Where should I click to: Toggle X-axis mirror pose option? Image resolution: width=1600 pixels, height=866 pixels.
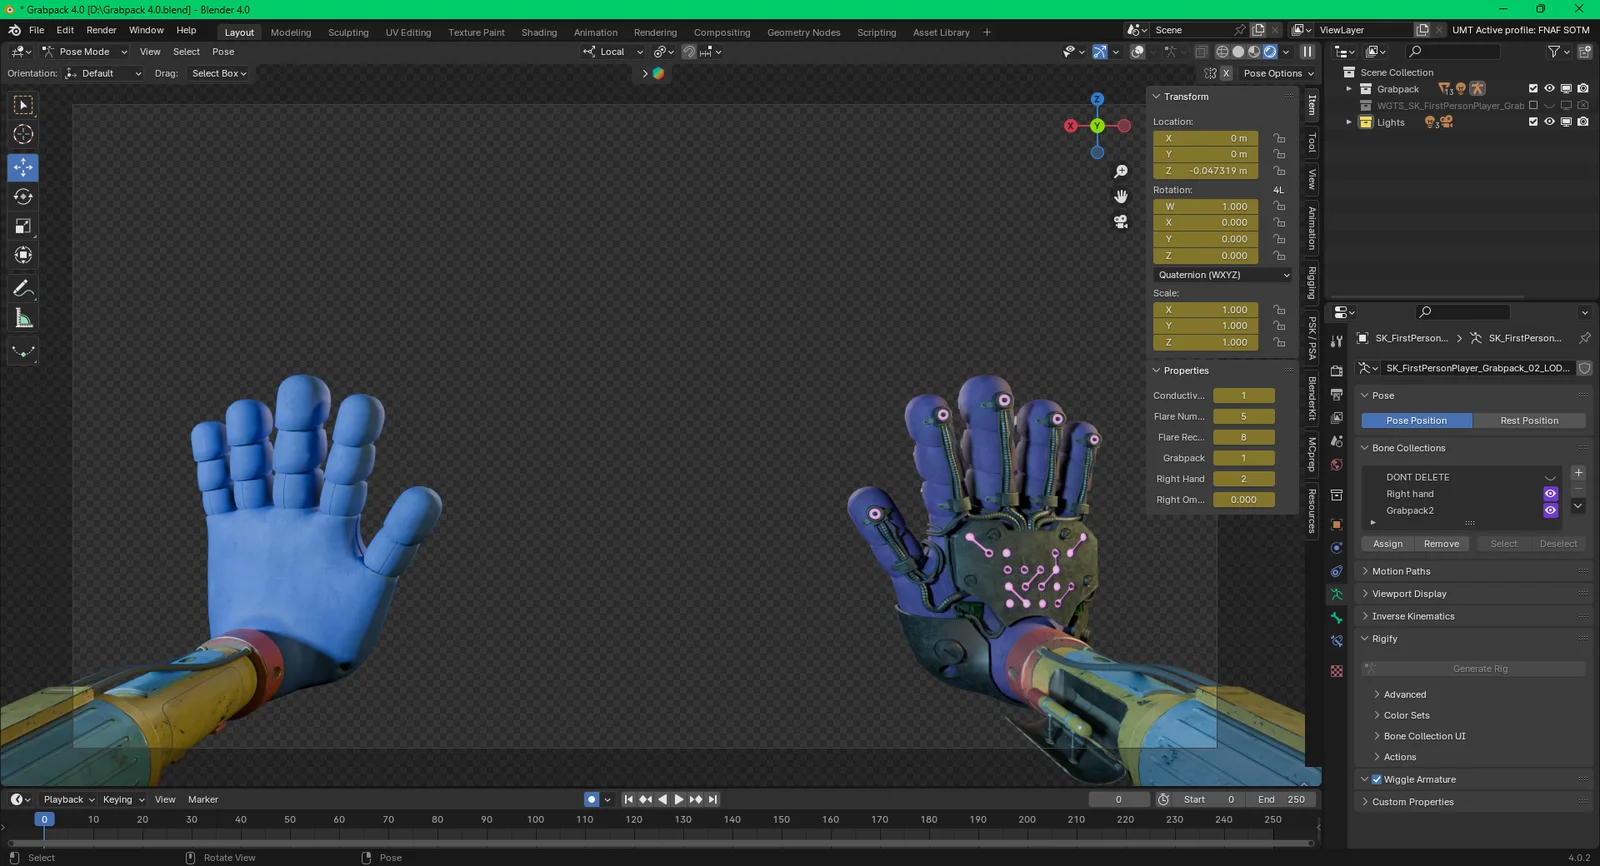point(1226,74)
